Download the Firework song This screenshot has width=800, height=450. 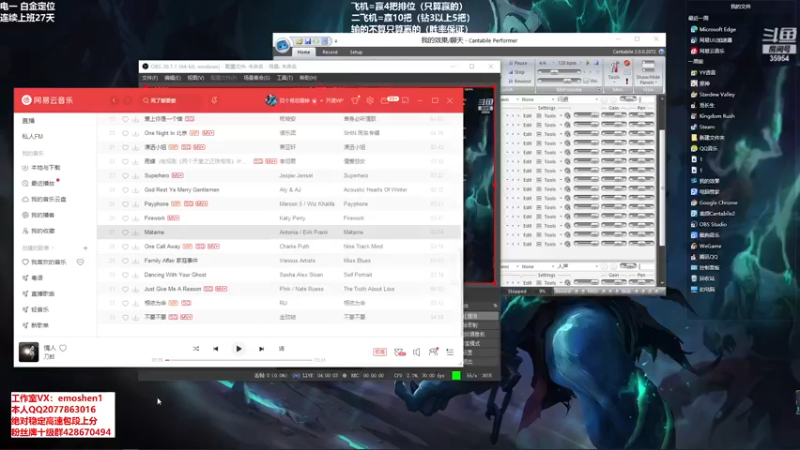[x=136, y=218]
